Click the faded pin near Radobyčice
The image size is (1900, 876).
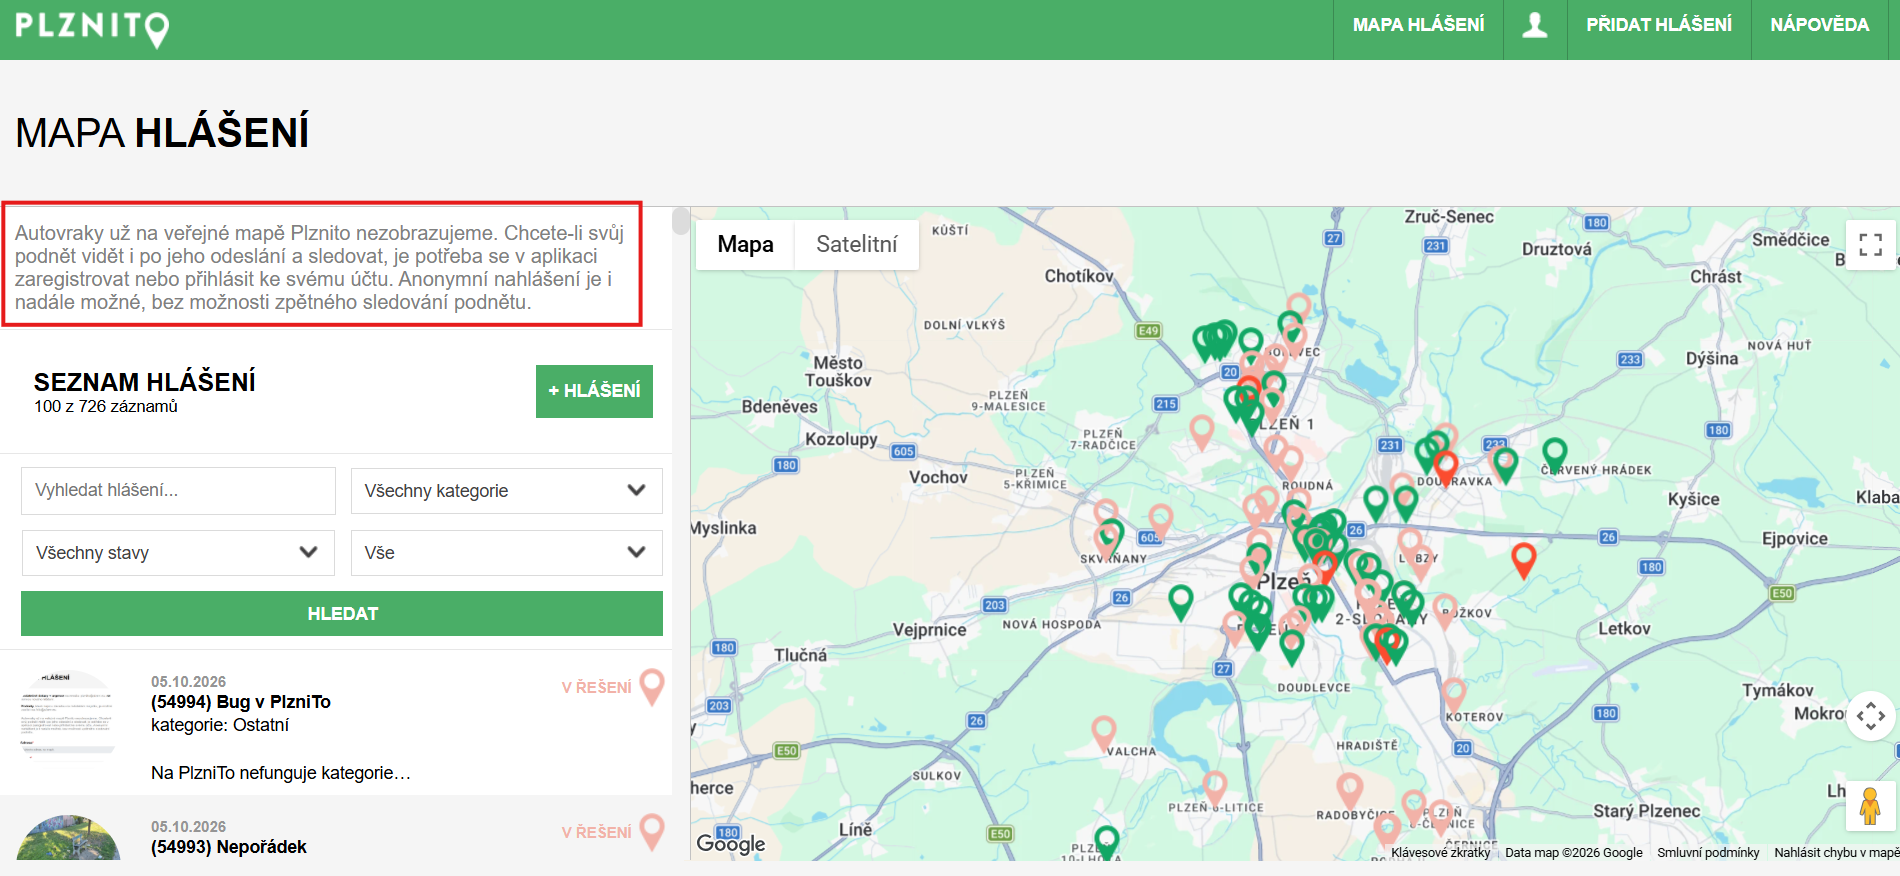[x=1349, y=790]
